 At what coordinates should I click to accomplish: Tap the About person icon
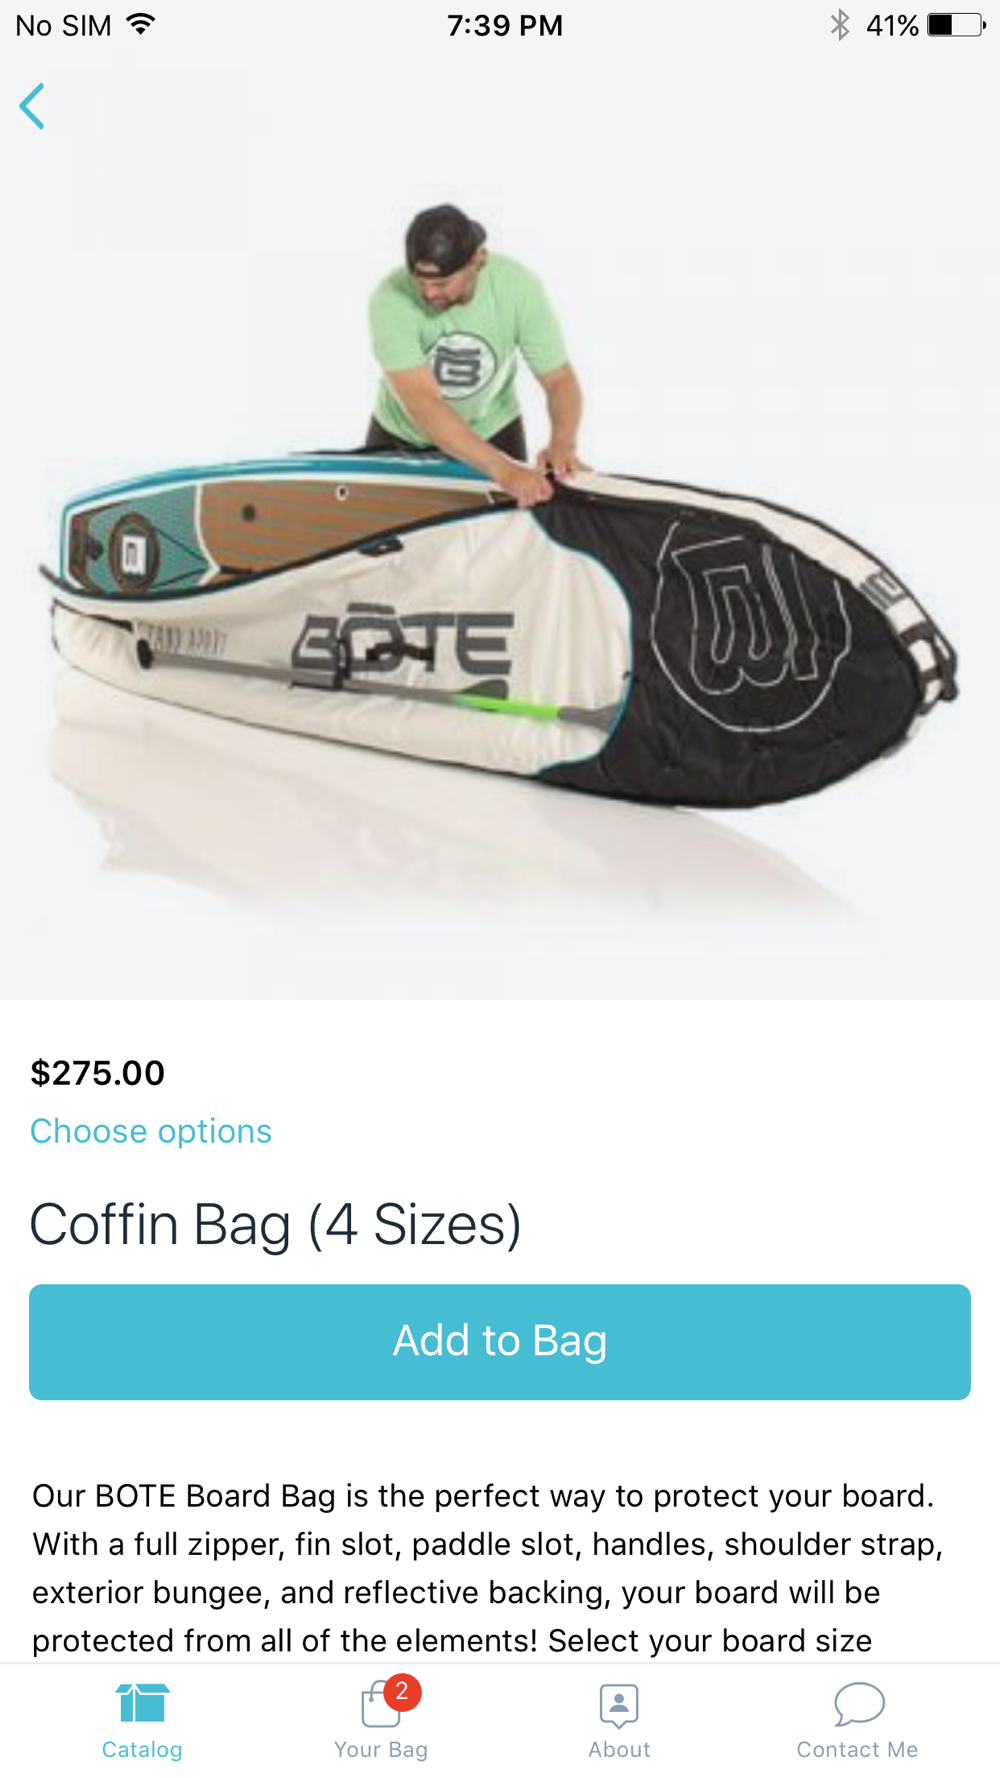coord(619,1705)
